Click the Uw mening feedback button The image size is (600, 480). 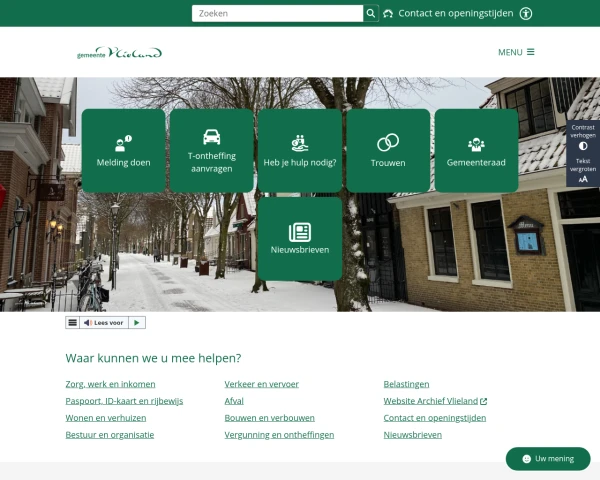[x=548, y=459]
